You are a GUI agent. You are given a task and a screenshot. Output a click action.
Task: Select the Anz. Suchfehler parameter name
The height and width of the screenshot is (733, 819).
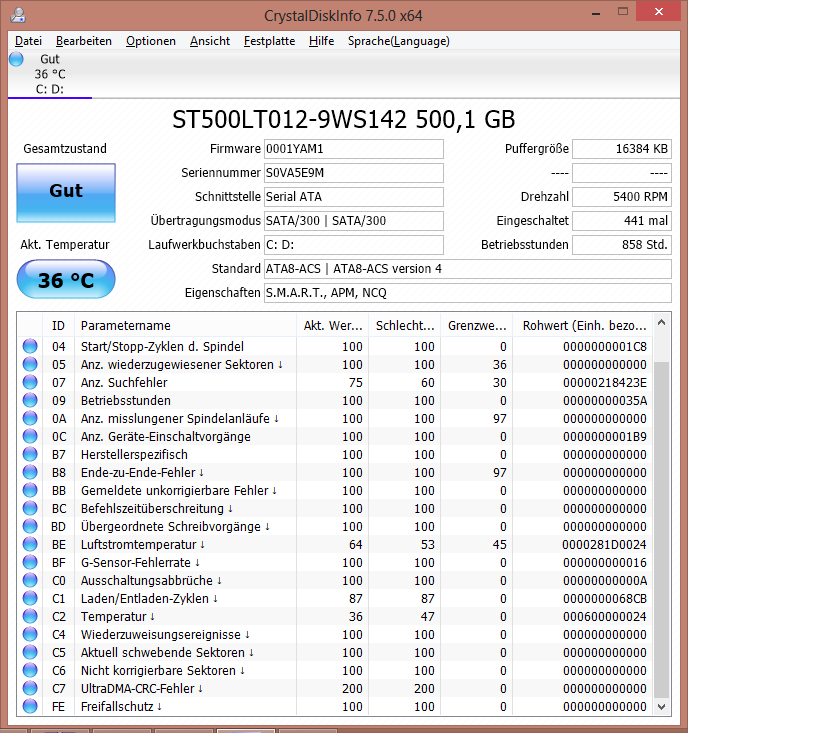pos(124,382)
